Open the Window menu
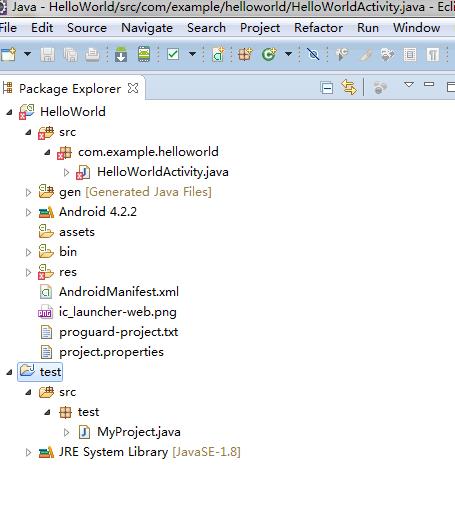455x517 pixels. pos(417,28)
